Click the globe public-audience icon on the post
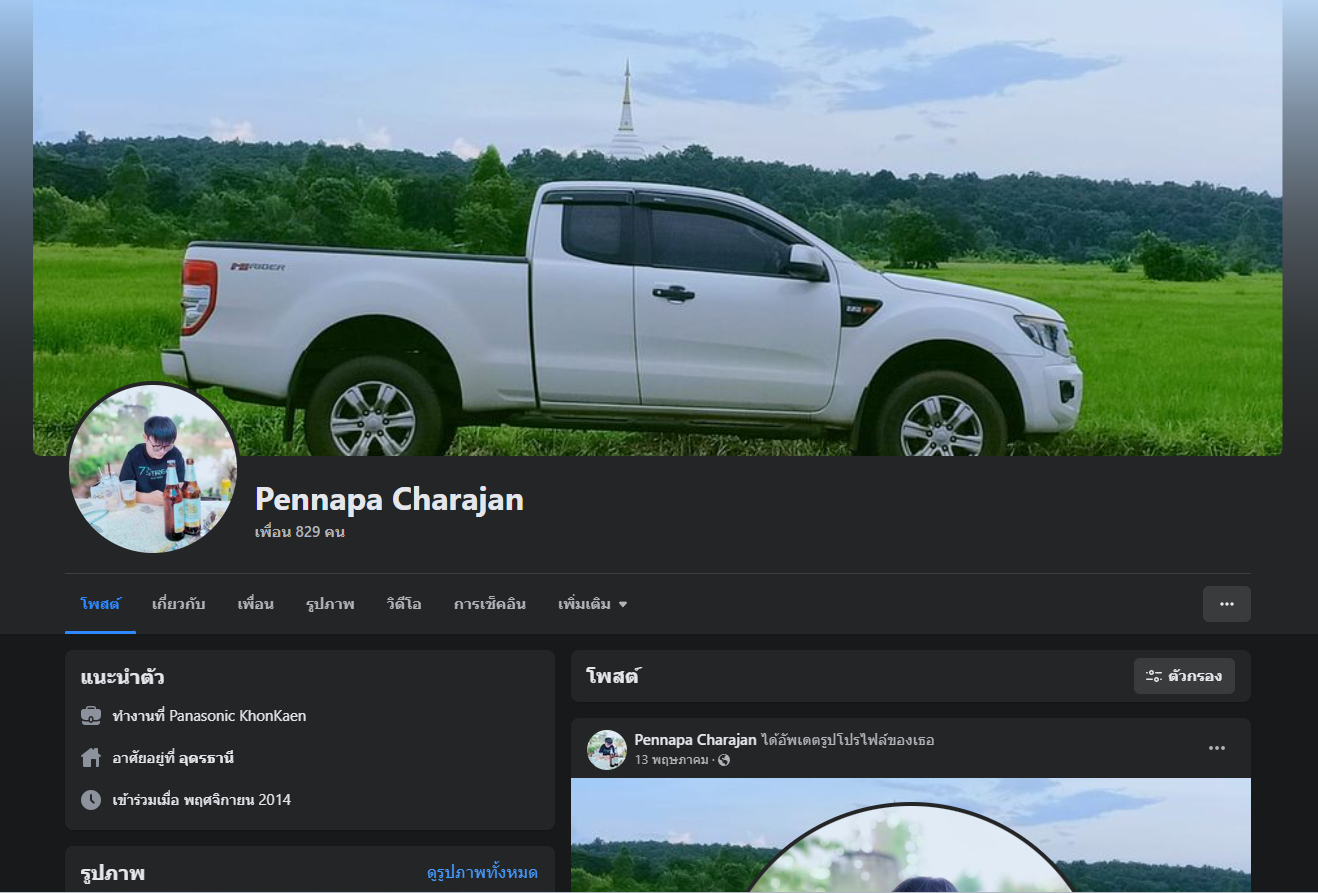The image size is (1318, 893). tap(724, 760)
